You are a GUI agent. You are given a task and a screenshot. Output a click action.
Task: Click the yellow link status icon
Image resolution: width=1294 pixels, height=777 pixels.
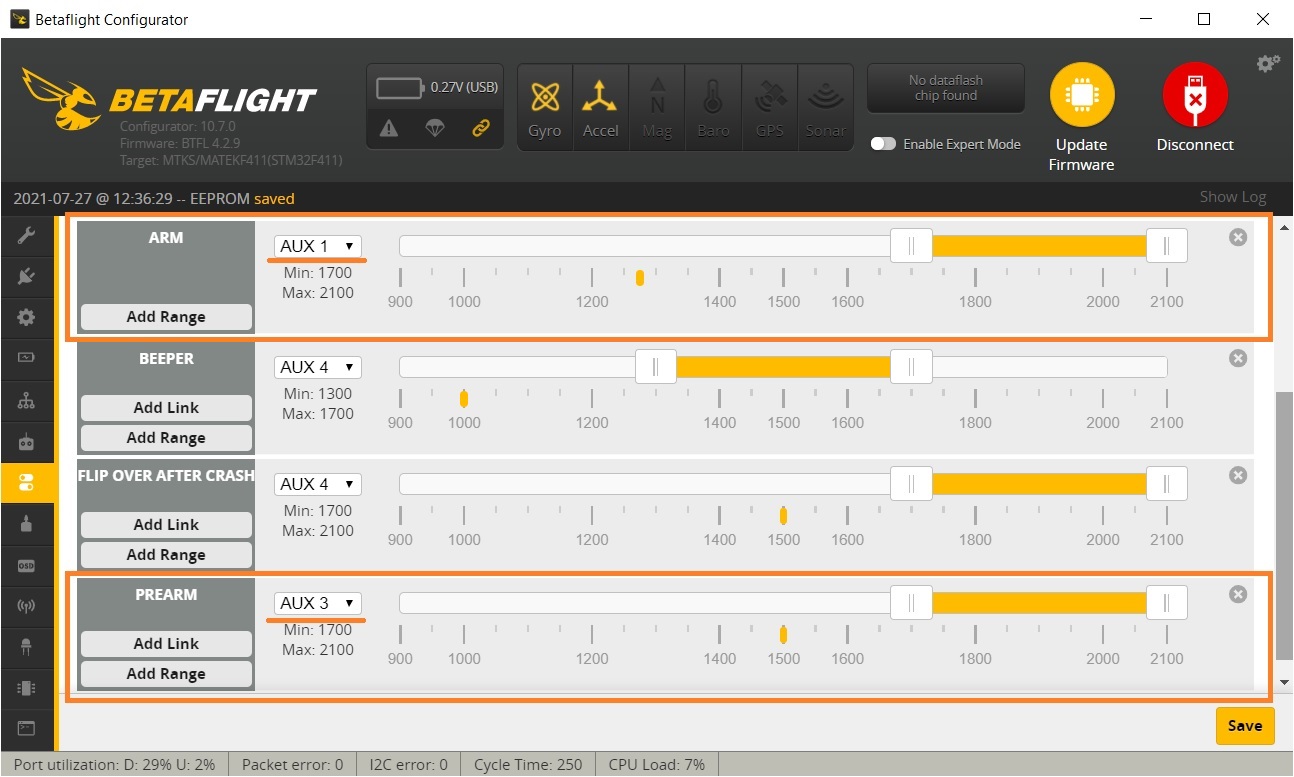pyautogui.click(x=480, y=128)
